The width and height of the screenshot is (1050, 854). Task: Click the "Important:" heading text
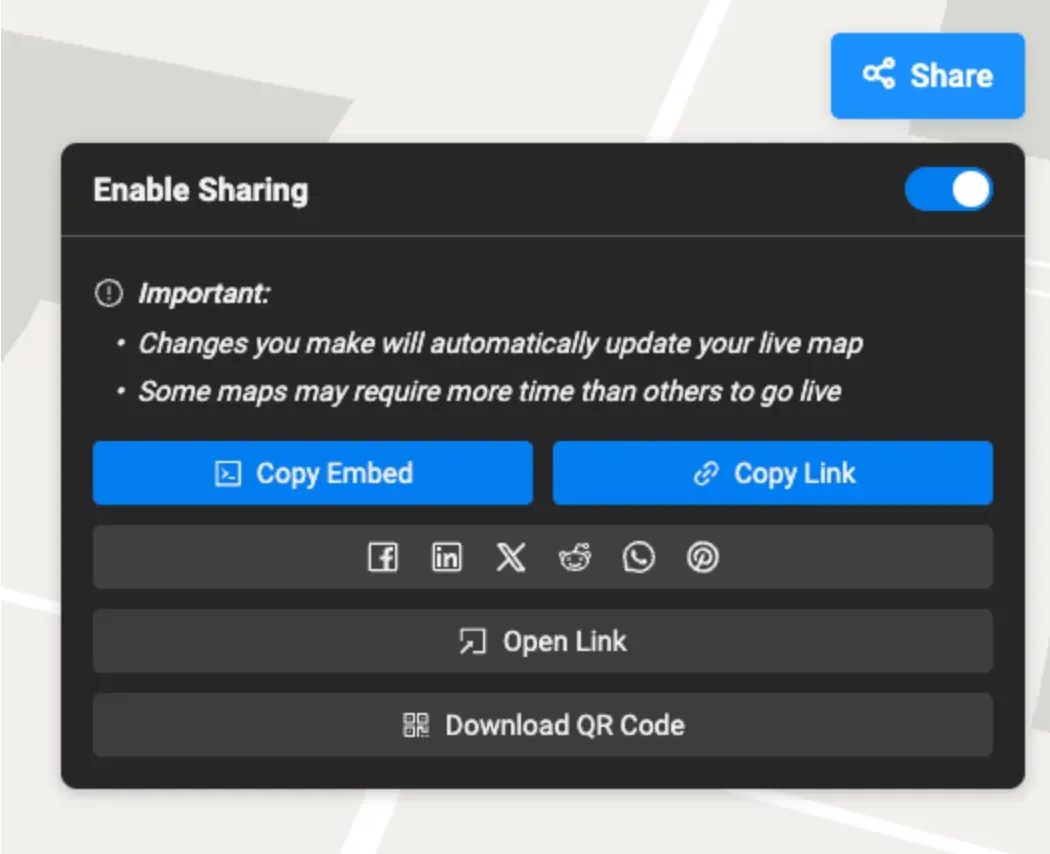click(204, 293)
